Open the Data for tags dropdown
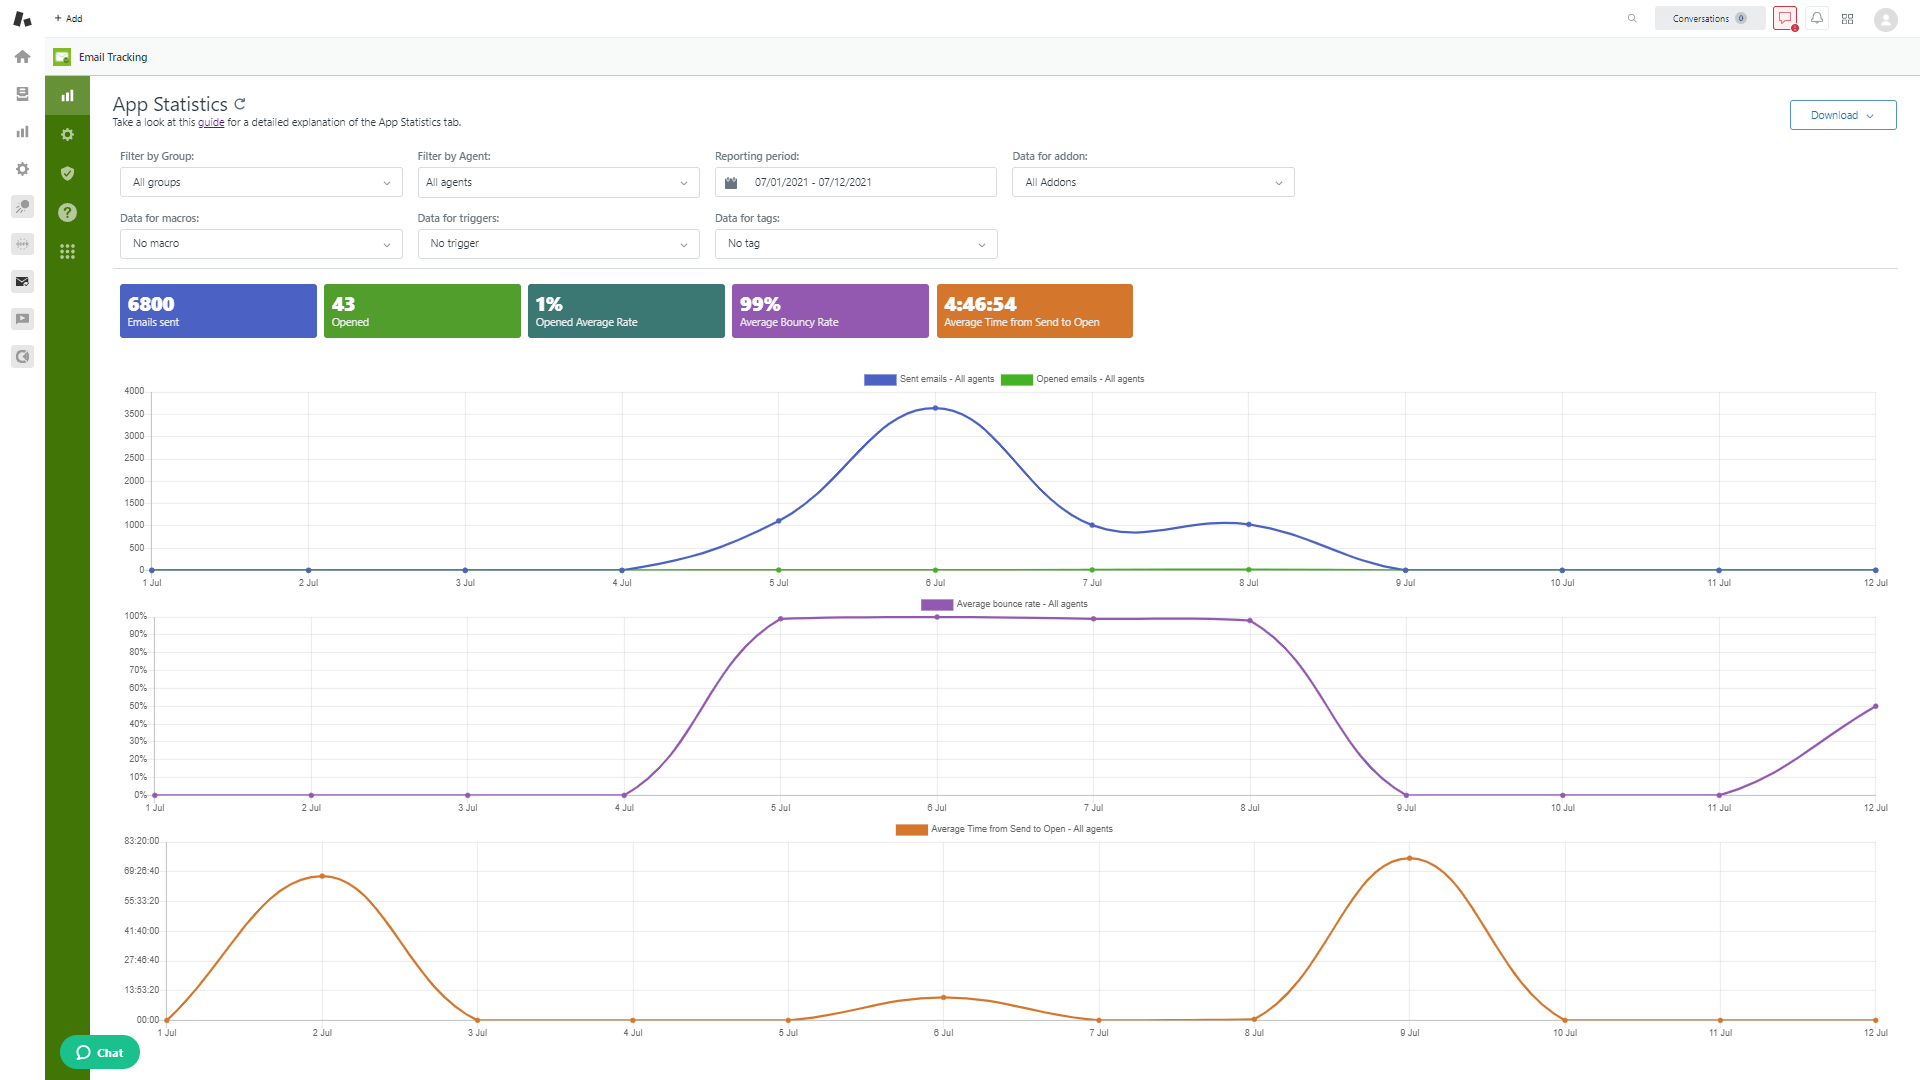The width and height of the screenshot is (1920, 1080). [x=855, y=243]
